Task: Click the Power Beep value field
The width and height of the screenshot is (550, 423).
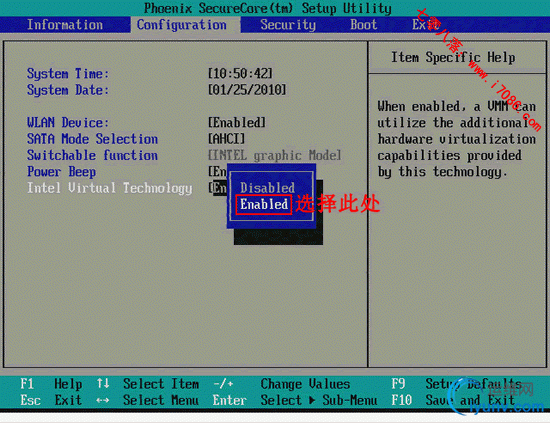Action: pyautogui.click(x=217, y=172)
